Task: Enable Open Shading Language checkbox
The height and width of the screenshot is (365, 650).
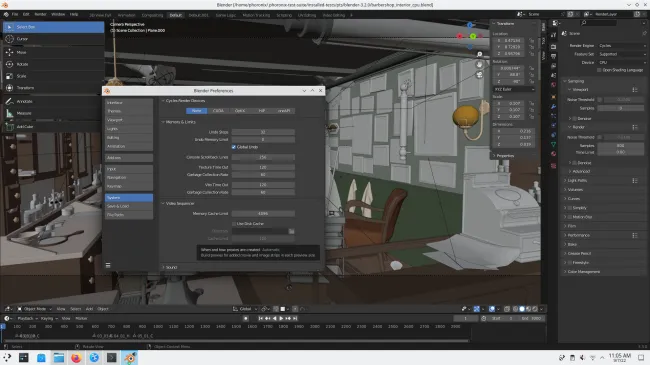Action: click(599, 70)
